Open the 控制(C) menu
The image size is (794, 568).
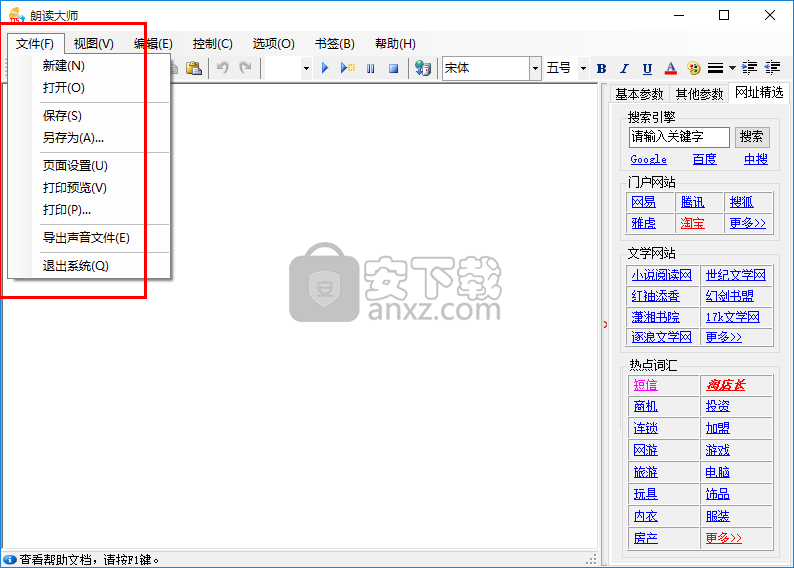[x=213, y=44]
